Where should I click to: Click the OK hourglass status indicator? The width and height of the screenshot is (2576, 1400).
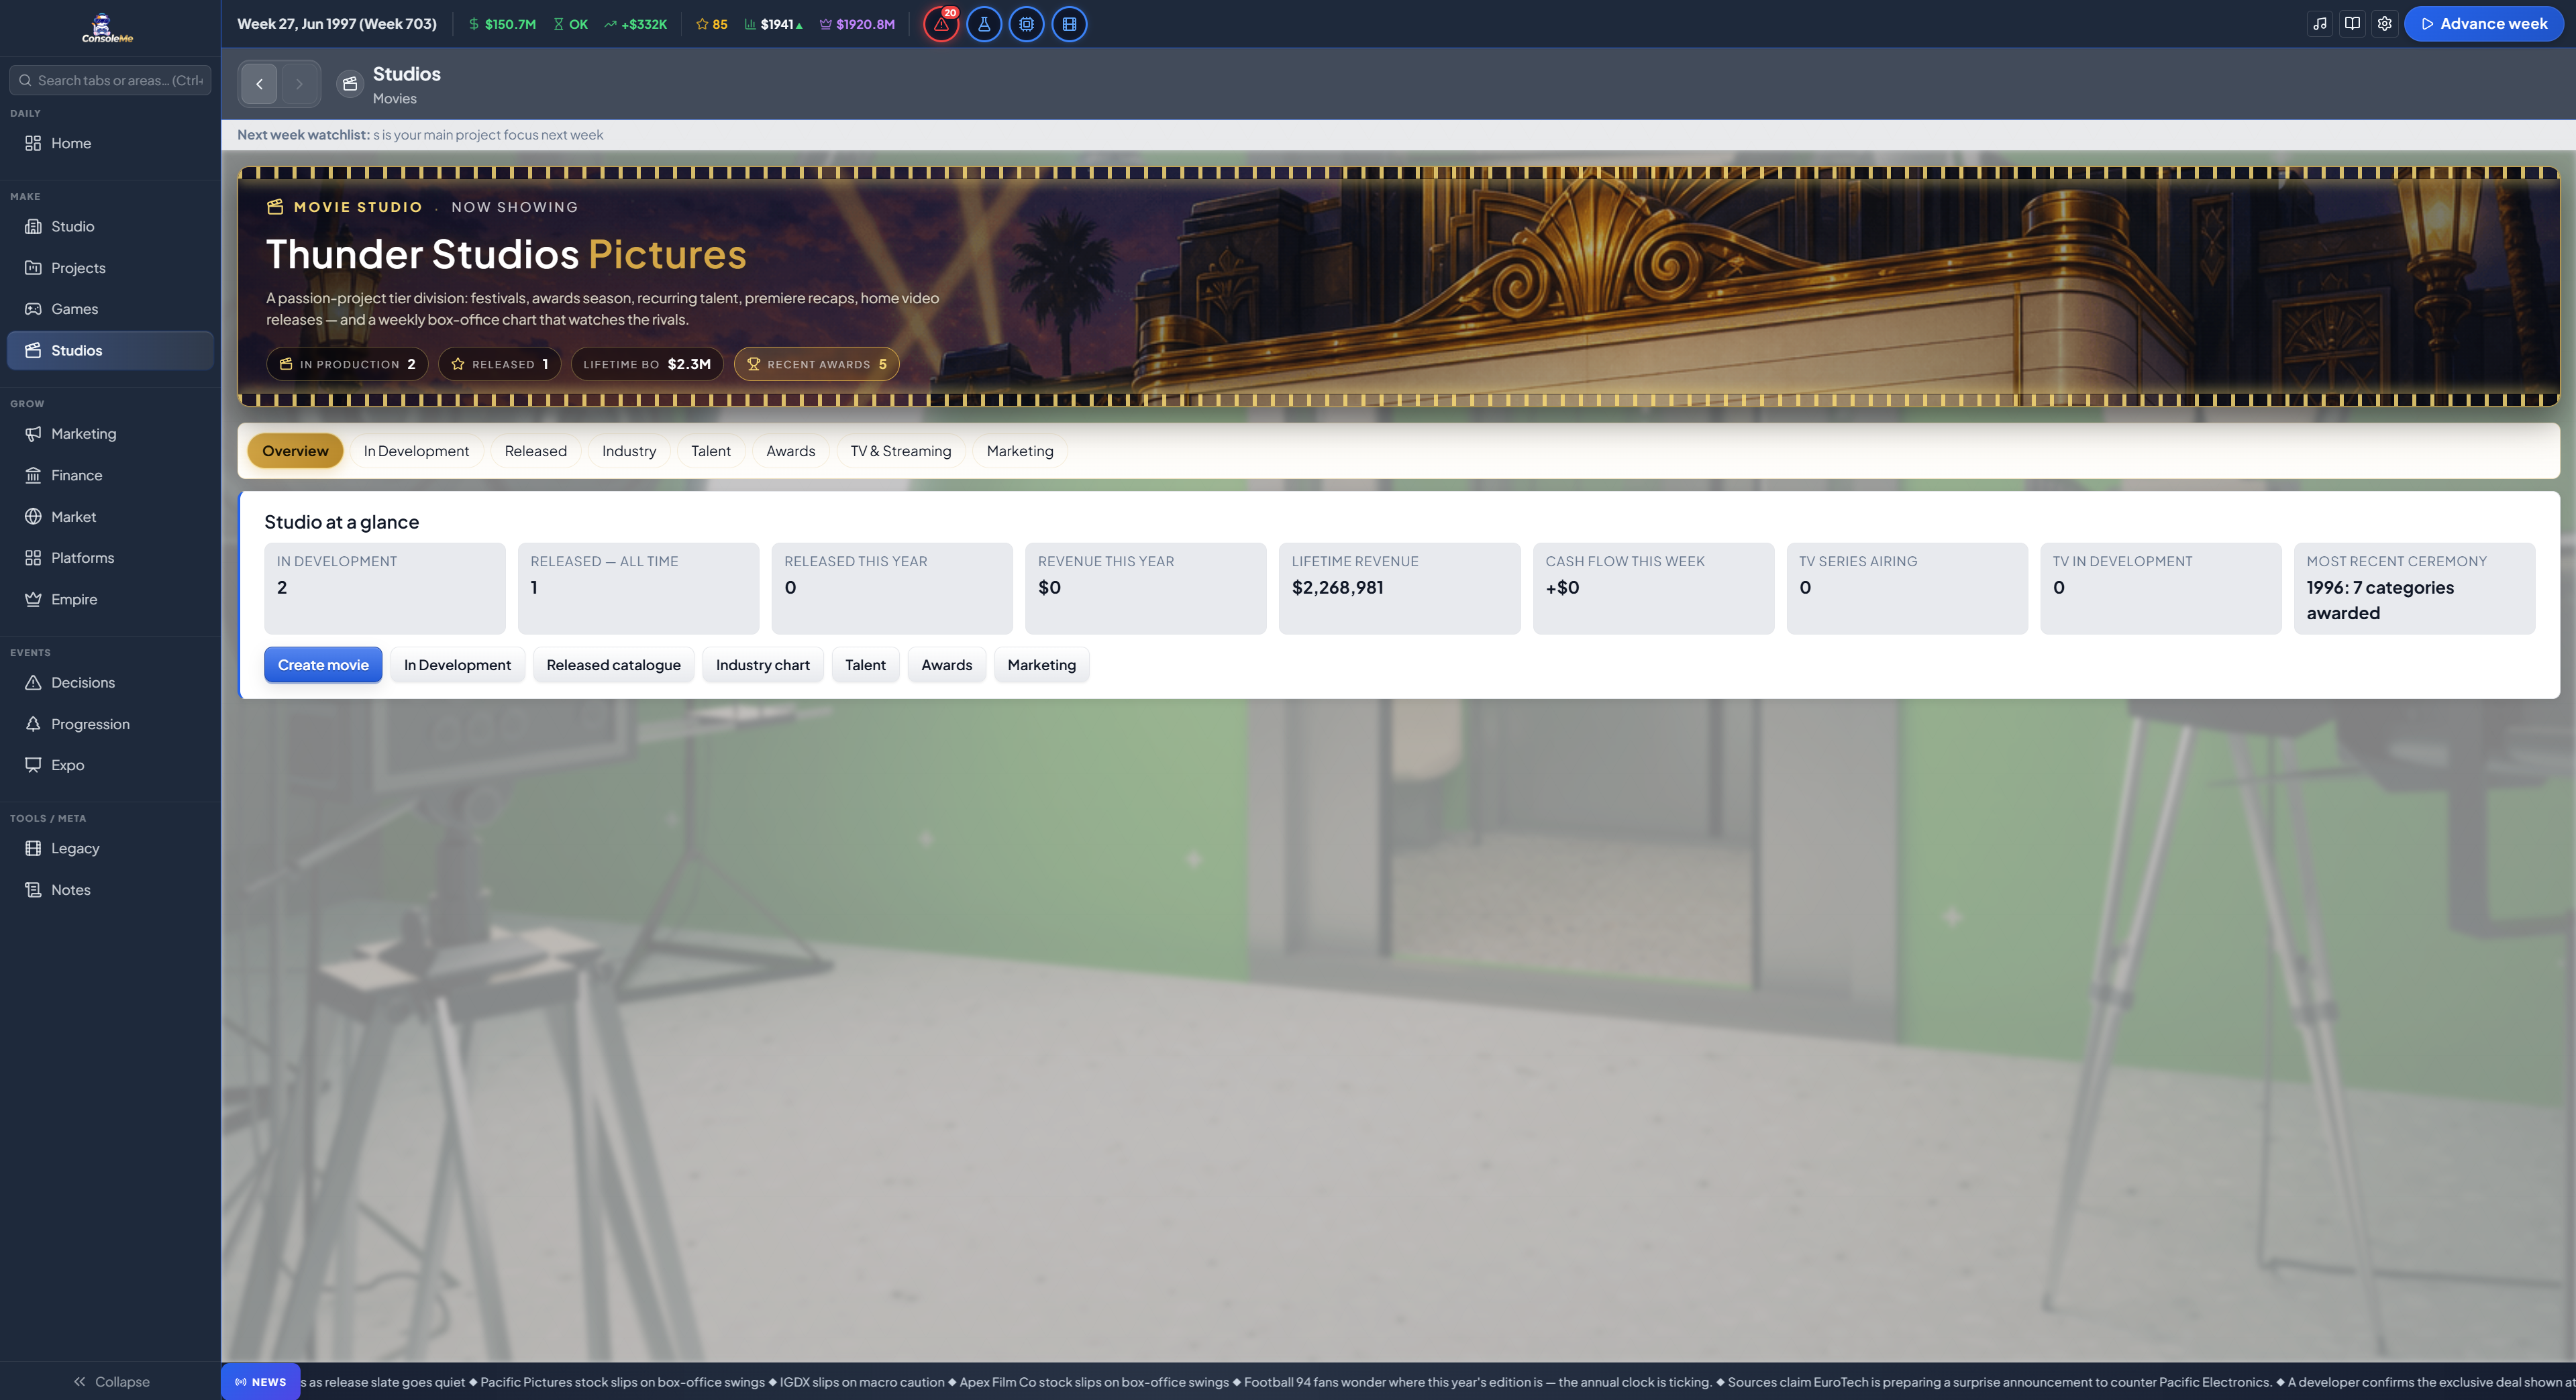coord(571,24)
